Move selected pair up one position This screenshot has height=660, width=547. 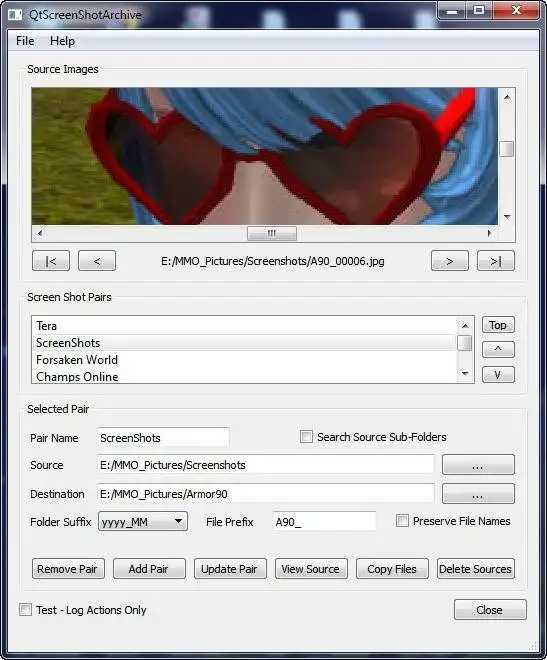(x=498, y=349)
